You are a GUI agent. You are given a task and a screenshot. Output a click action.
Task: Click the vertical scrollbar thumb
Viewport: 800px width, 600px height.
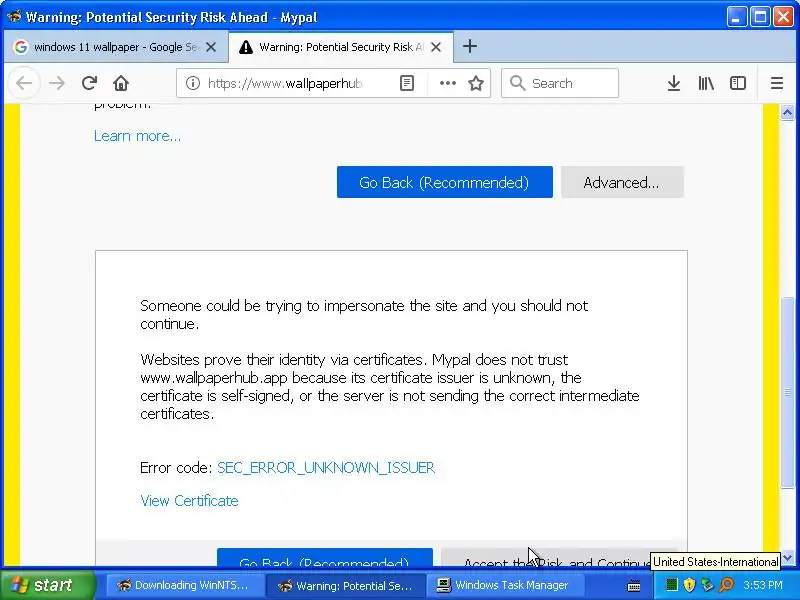787,393
